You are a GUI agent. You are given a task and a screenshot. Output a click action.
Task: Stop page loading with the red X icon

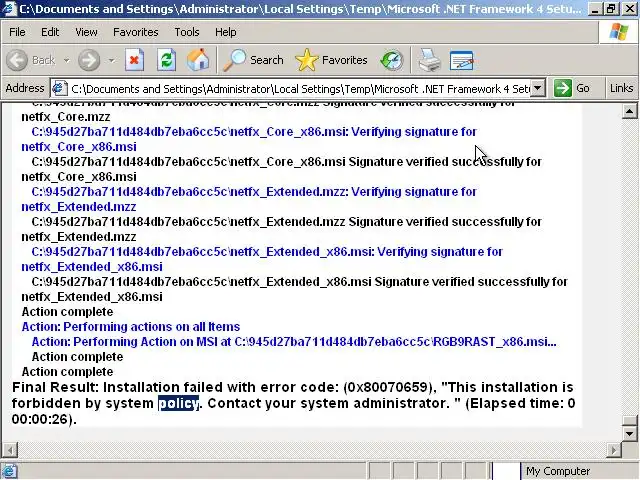click(134, 60)
